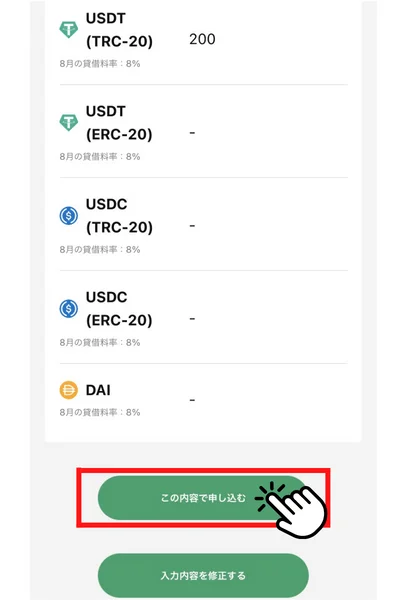Click the dash amount for USDT ERC-20
This screenshot has height=600, width=400.
[192, 133]
